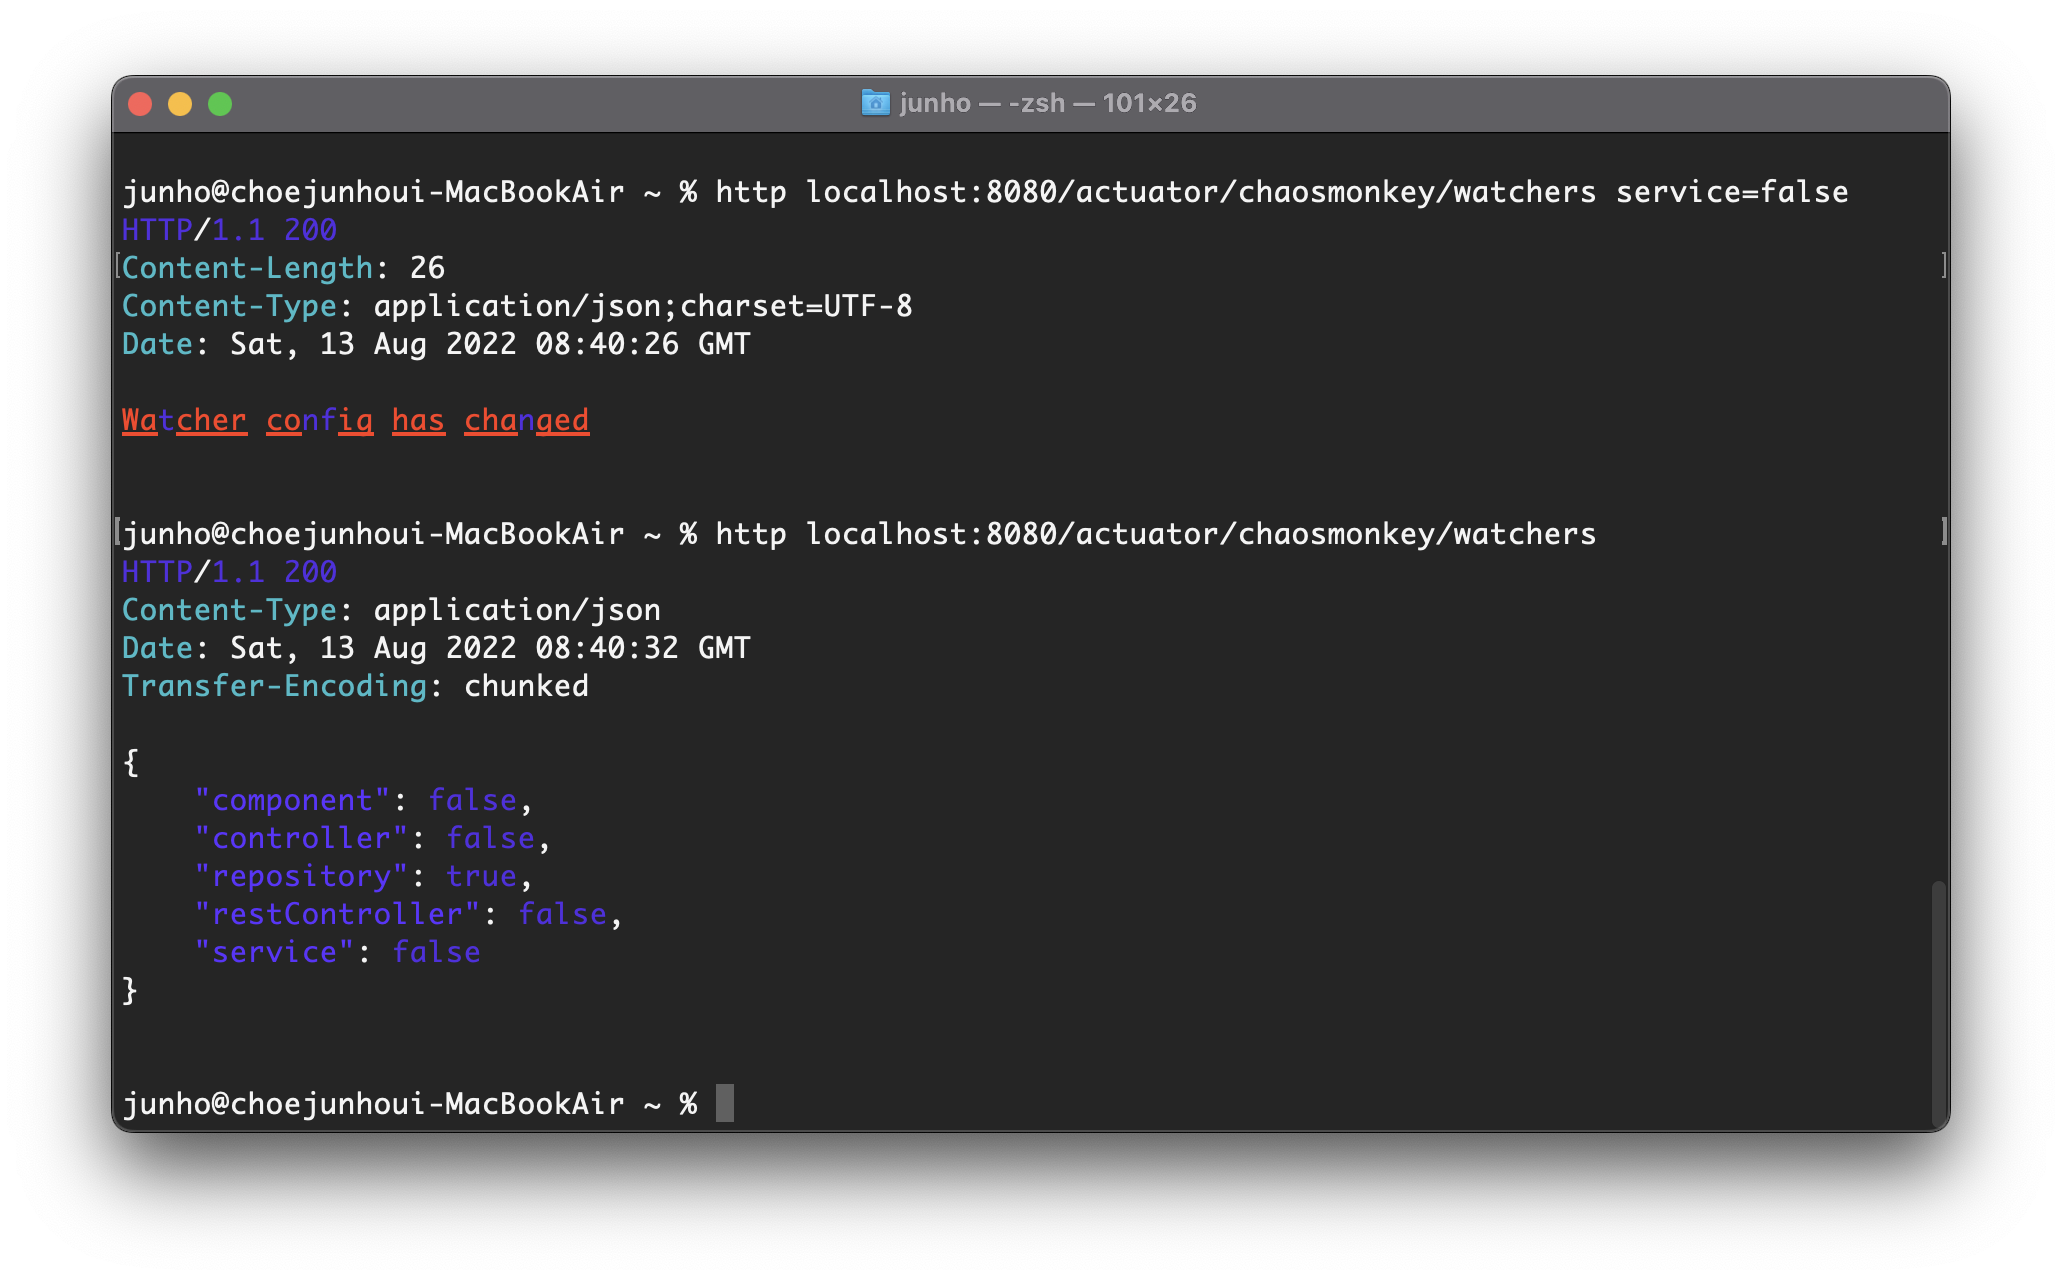
Task: Click the Content-Length header name
Action: point(247,268)
